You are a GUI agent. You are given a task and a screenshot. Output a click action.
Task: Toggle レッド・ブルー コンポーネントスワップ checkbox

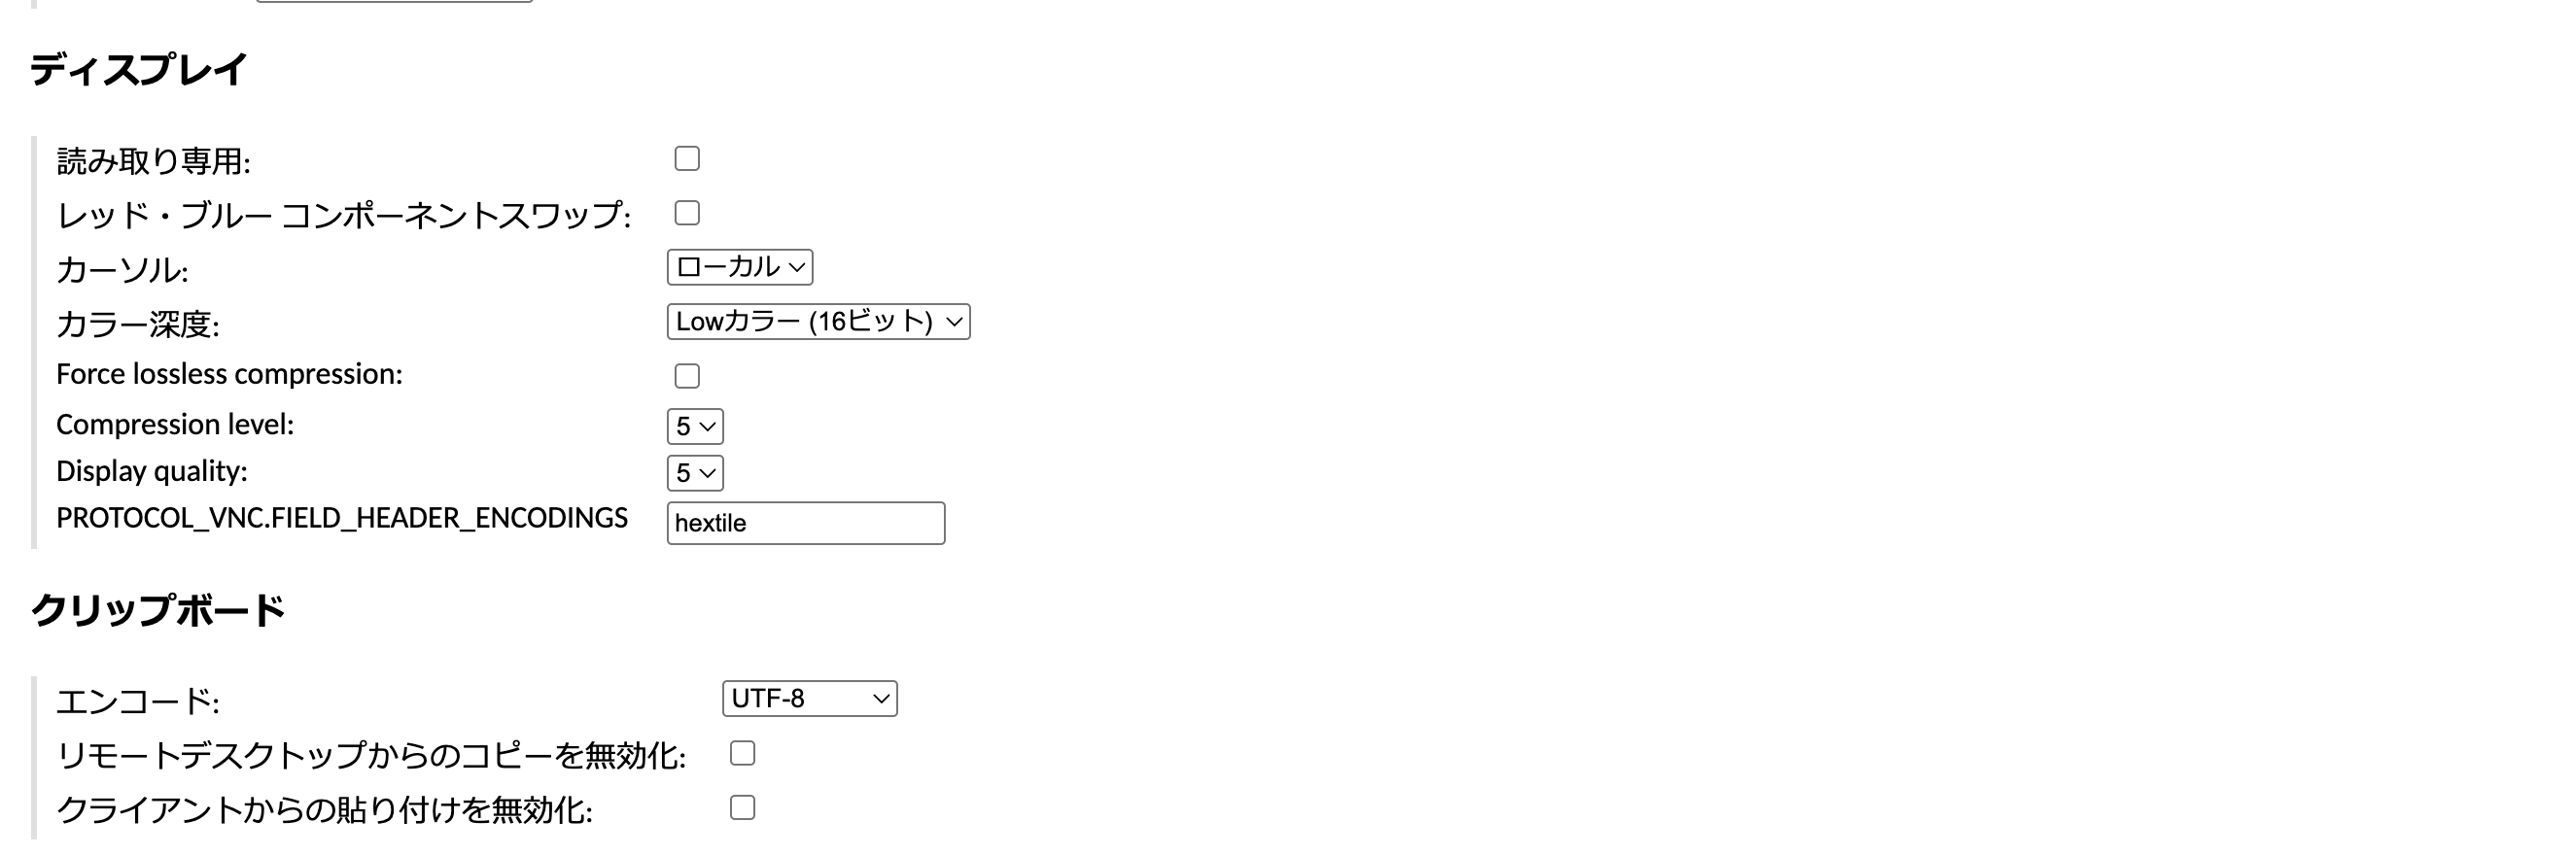687,213
